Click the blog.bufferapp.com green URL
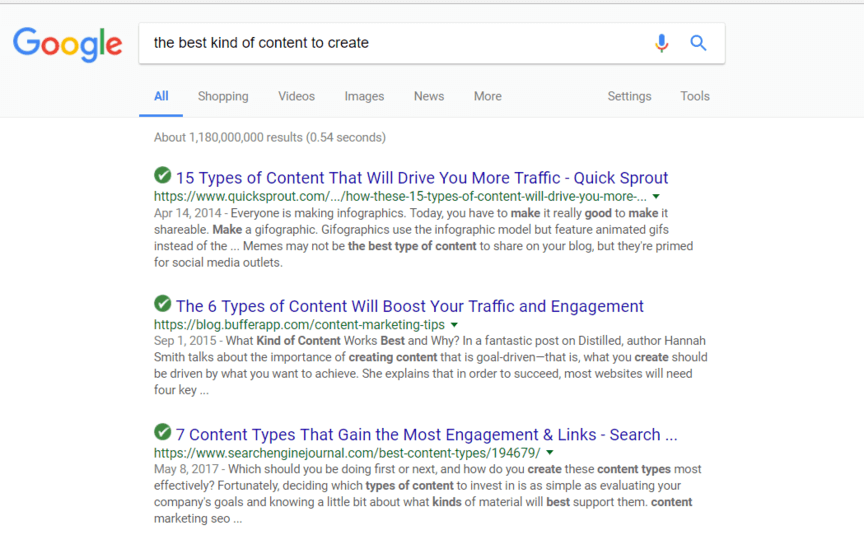The image size is (864, 544). [299, 325]
